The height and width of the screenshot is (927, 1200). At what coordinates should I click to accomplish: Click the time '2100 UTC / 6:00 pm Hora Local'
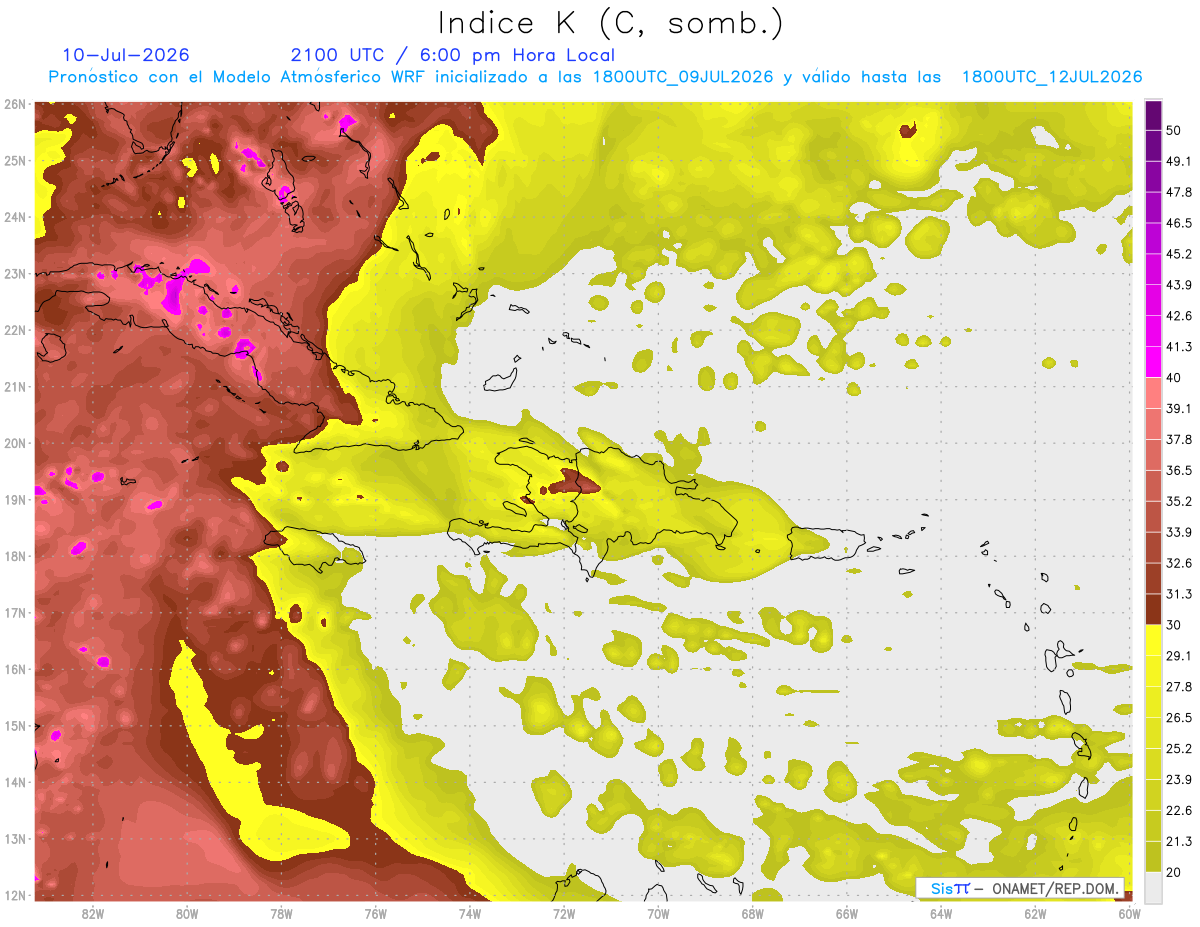(x=453, y=55)
